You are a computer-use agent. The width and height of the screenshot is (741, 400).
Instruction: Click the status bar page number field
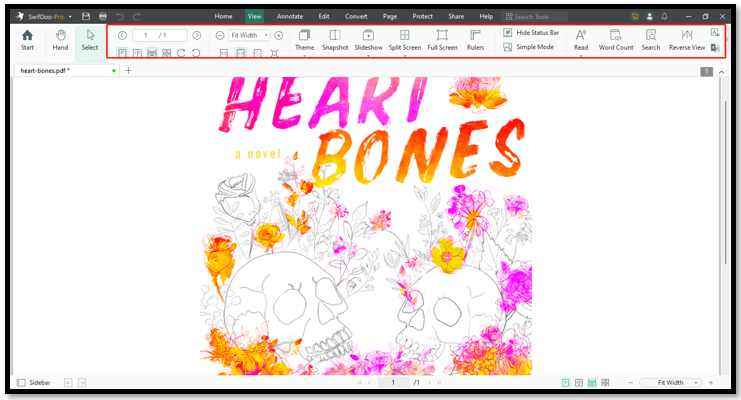(393, 383)
